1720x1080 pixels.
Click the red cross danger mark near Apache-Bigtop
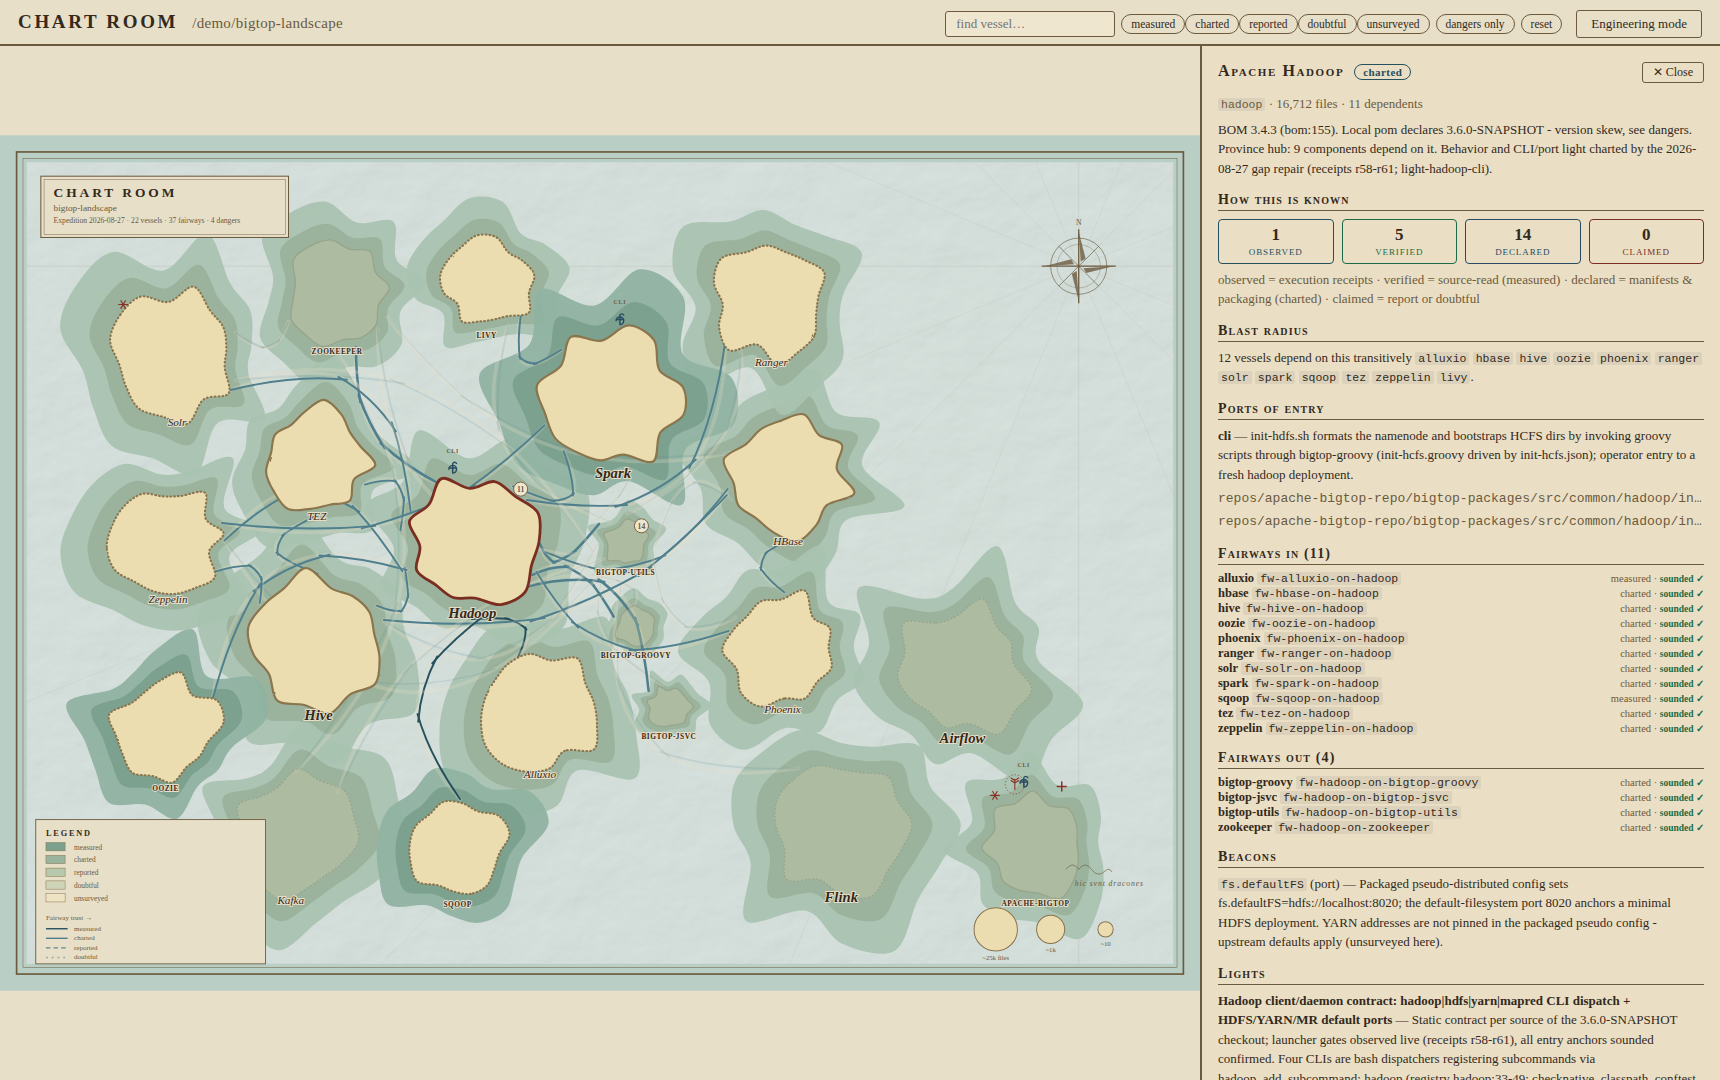1062,787
